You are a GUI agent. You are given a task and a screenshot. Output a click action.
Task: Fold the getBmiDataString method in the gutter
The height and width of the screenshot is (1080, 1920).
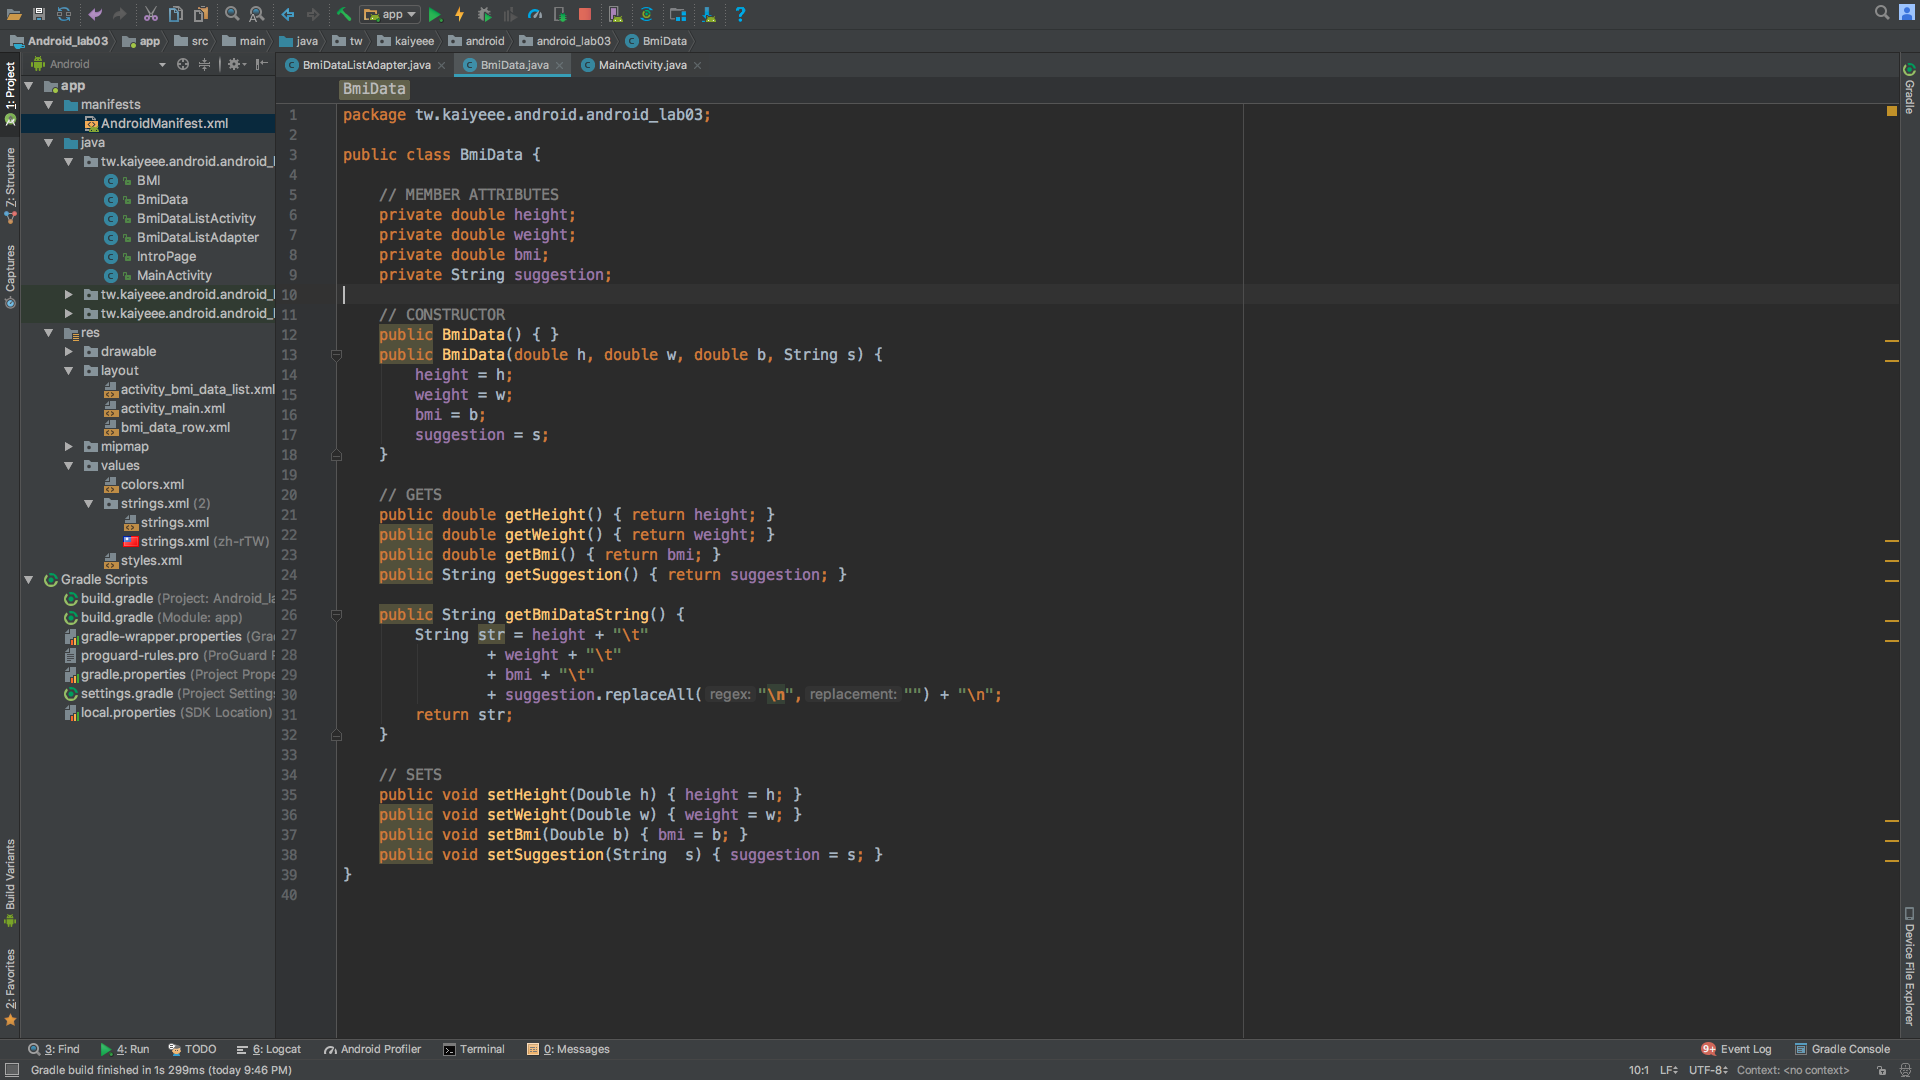[336, 615]
